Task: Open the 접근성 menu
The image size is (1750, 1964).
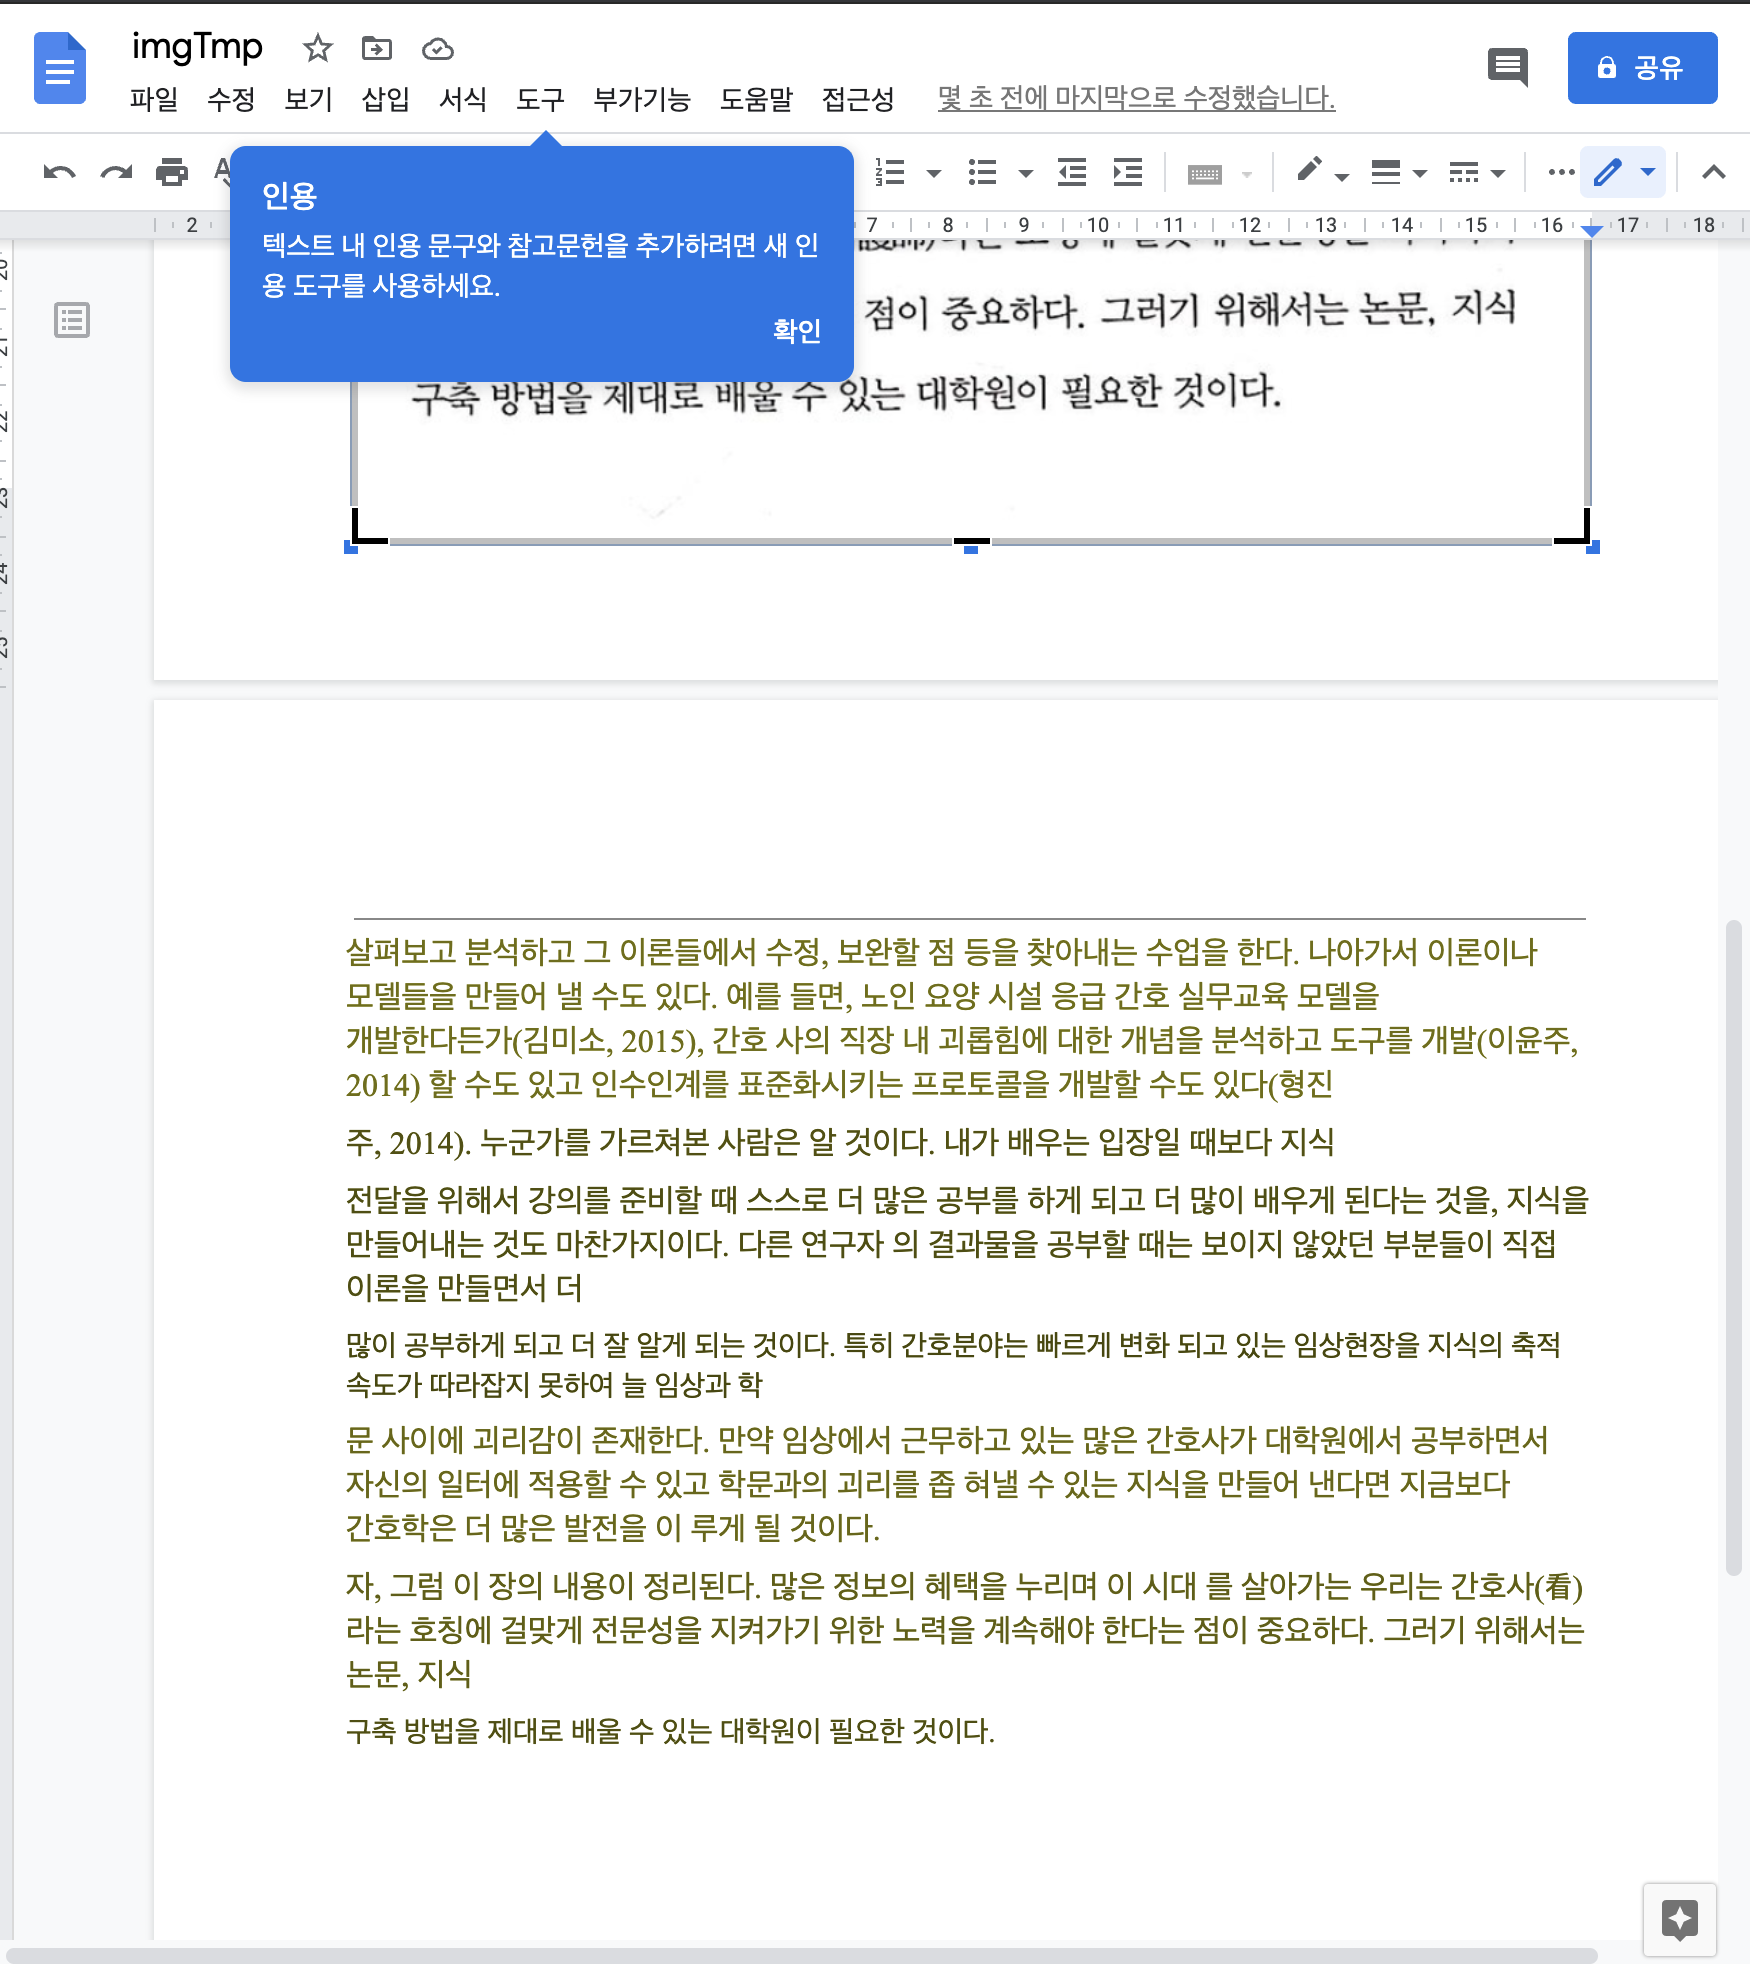Action: point(858,99)
